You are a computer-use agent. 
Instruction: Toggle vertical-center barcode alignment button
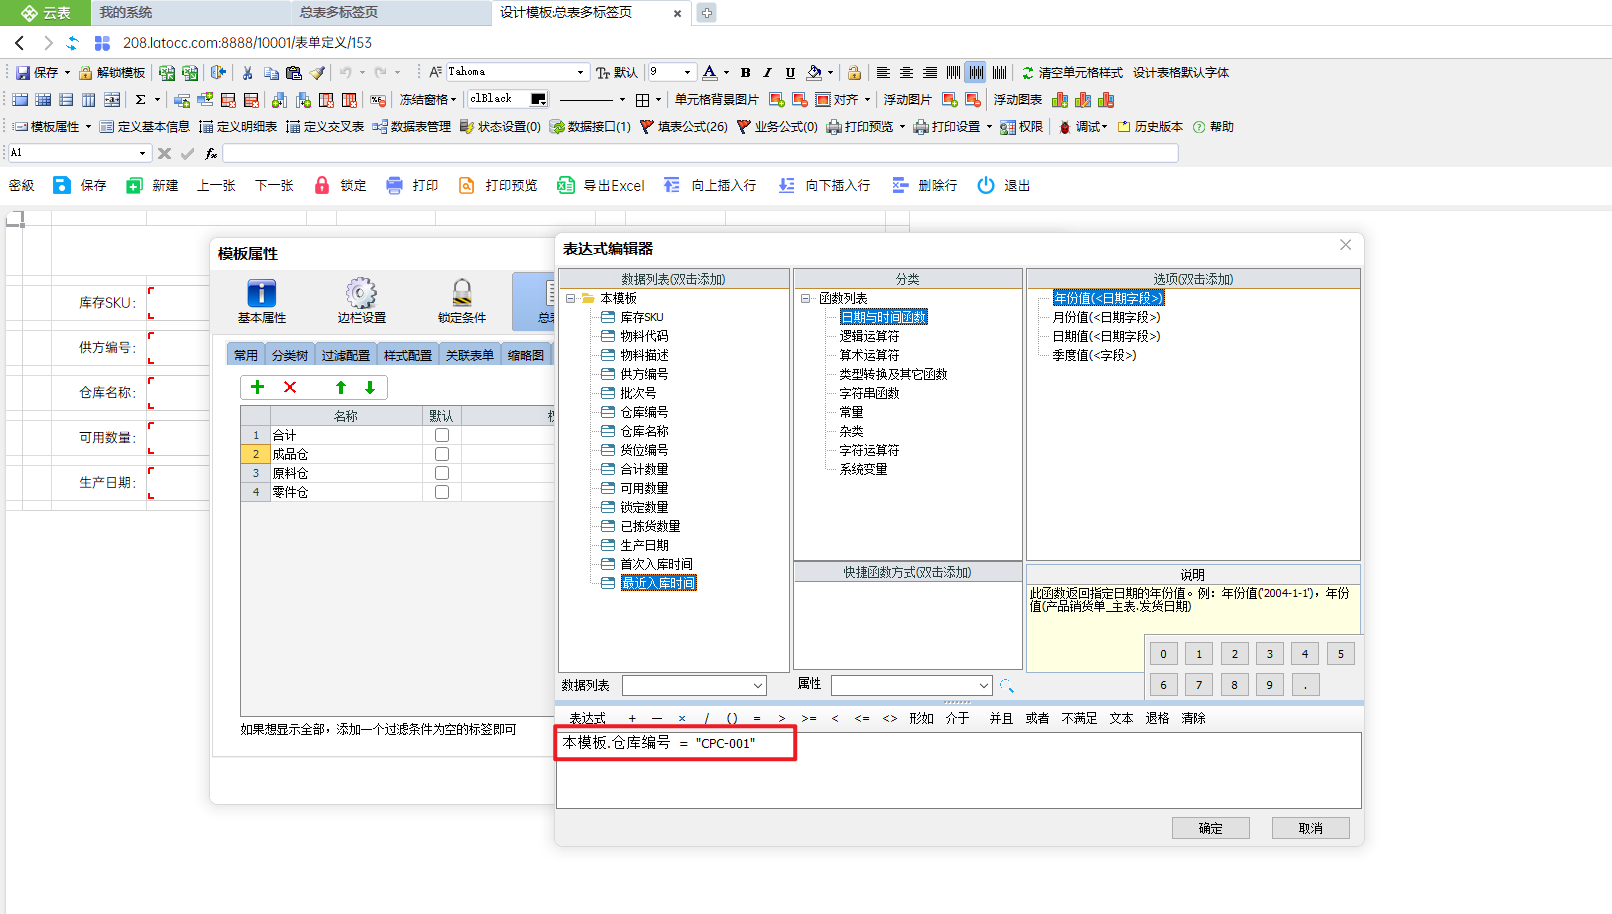(x=976, y=72)
